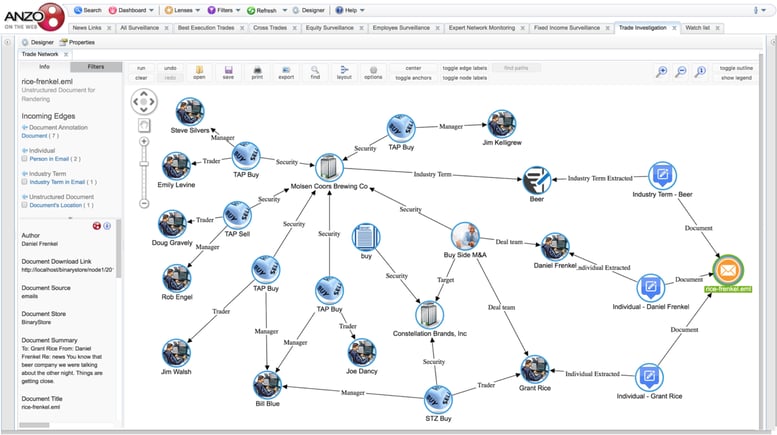Select the hand pan tool
Screen dimensions: 777x435
coord(144,125)
